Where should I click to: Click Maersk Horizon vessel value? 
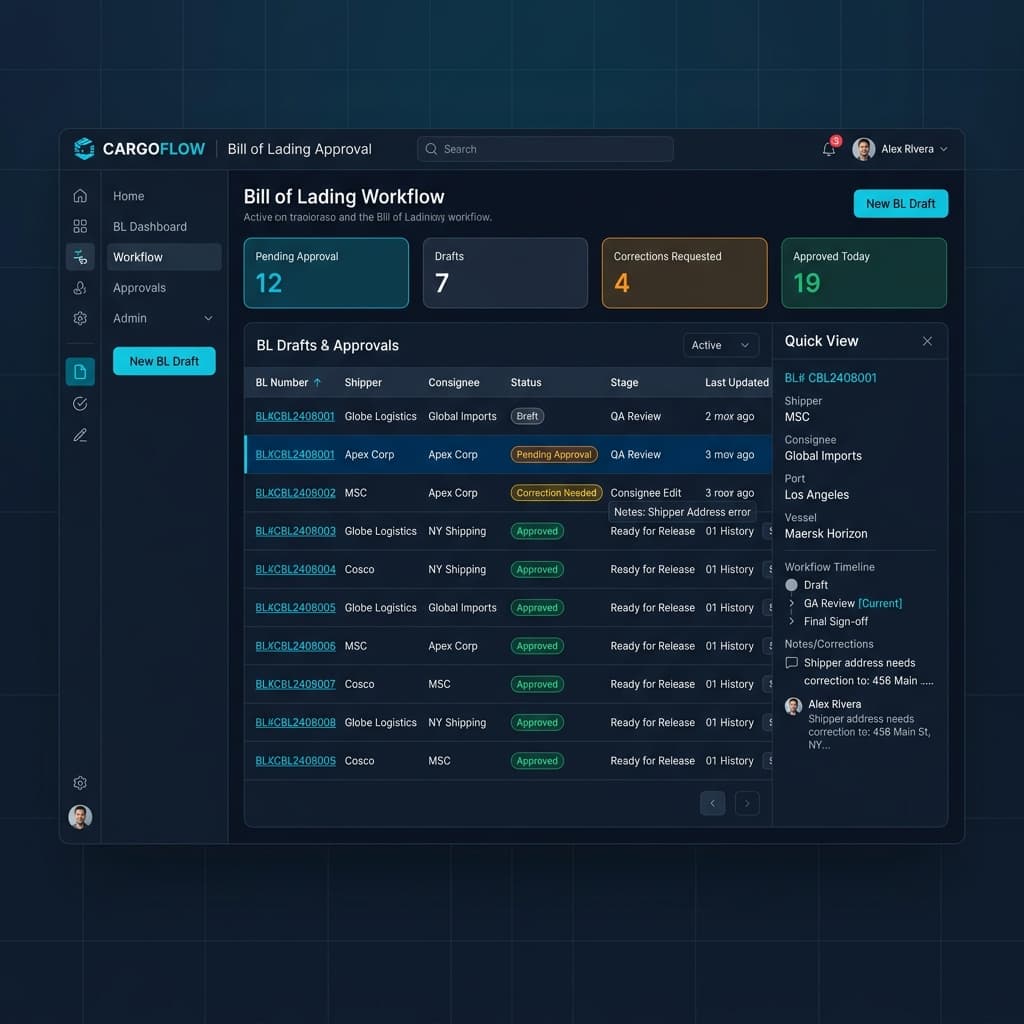(x=825, y=534)
